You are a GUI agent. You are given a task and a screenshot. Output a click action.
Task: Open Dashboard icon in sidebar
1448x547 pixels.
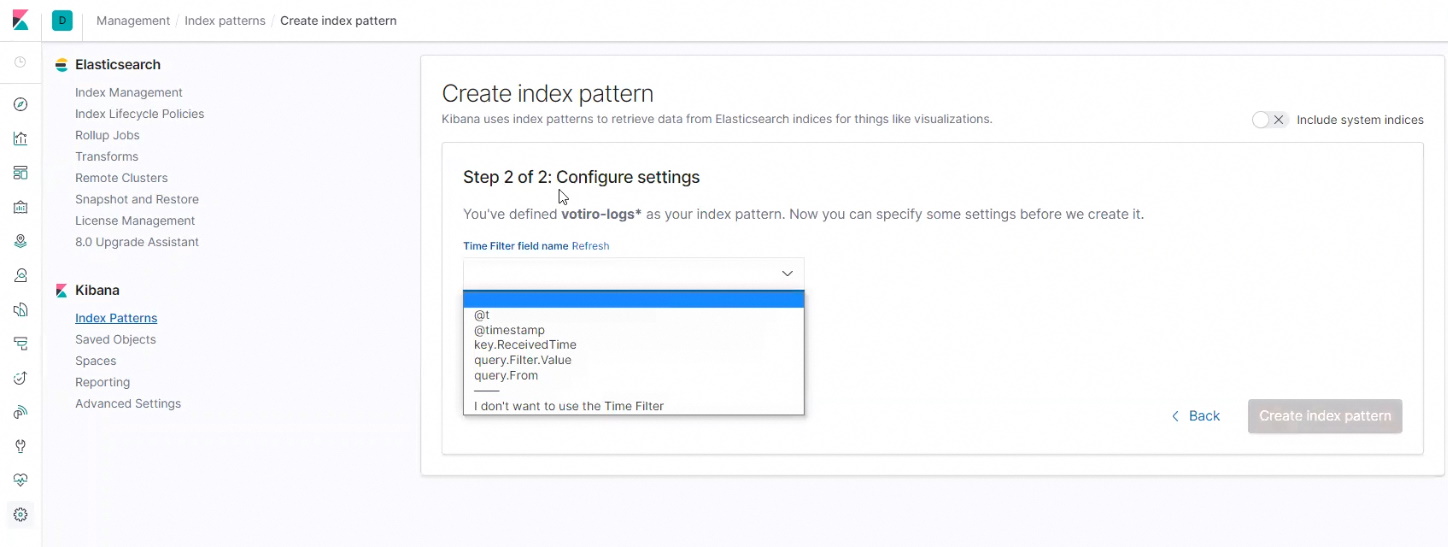(x=20, y=173)
